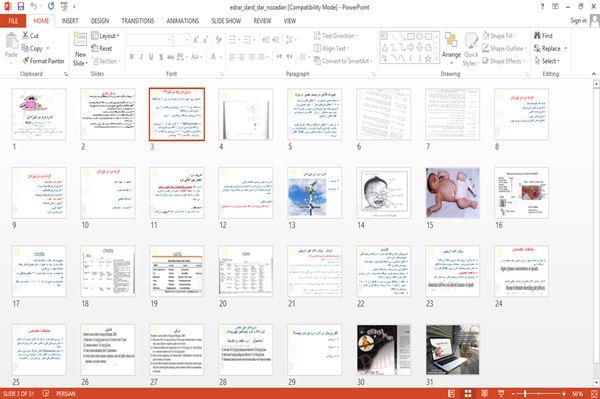Open the Layout dropdown
Image resolution: width=600 pixels, height=399 pixels.
tap(105, 36)
